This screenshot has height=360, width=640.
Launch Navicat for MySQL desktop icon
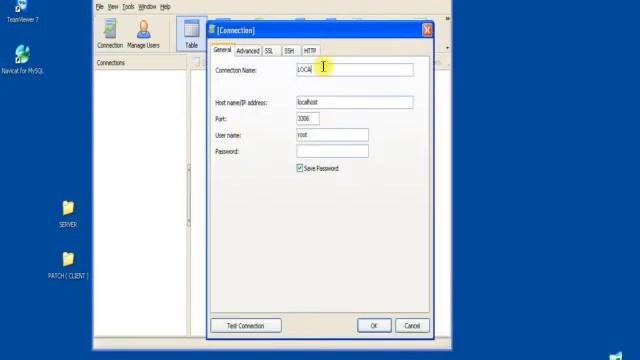click(x=22, y=60)
